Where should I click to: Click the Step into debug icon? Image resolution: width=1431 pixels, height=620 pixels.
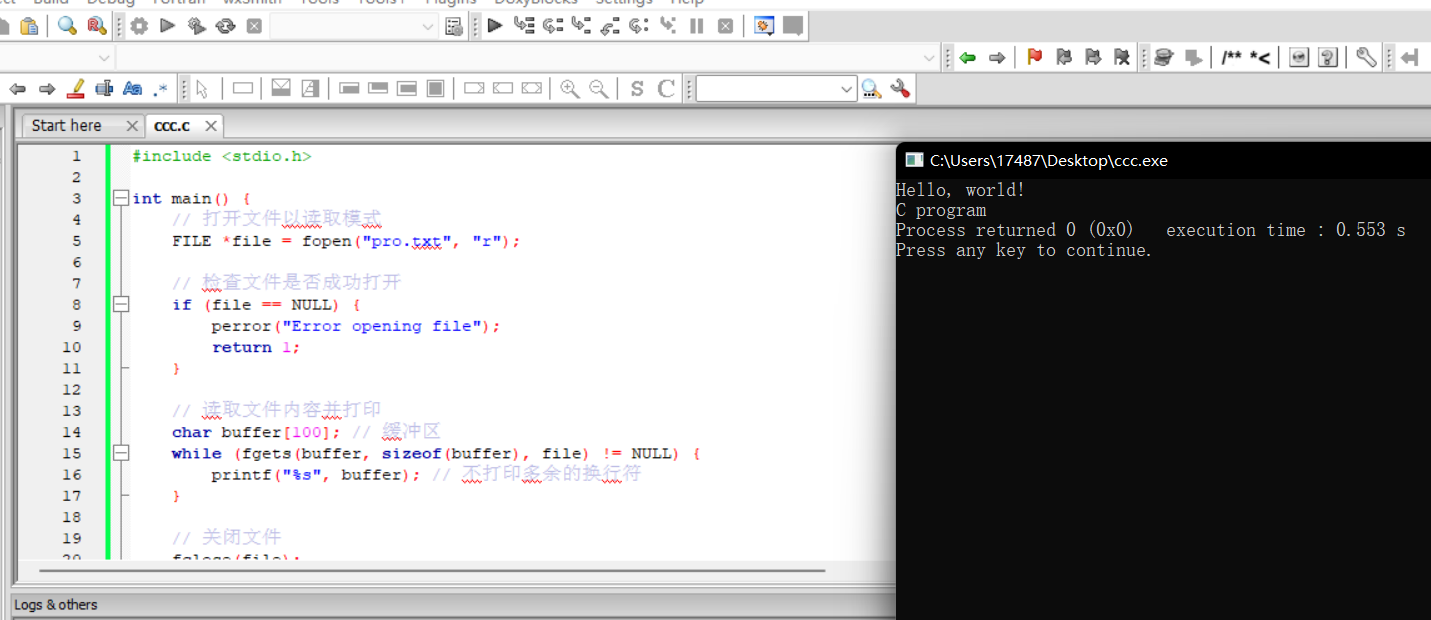(x=581, y=26)
